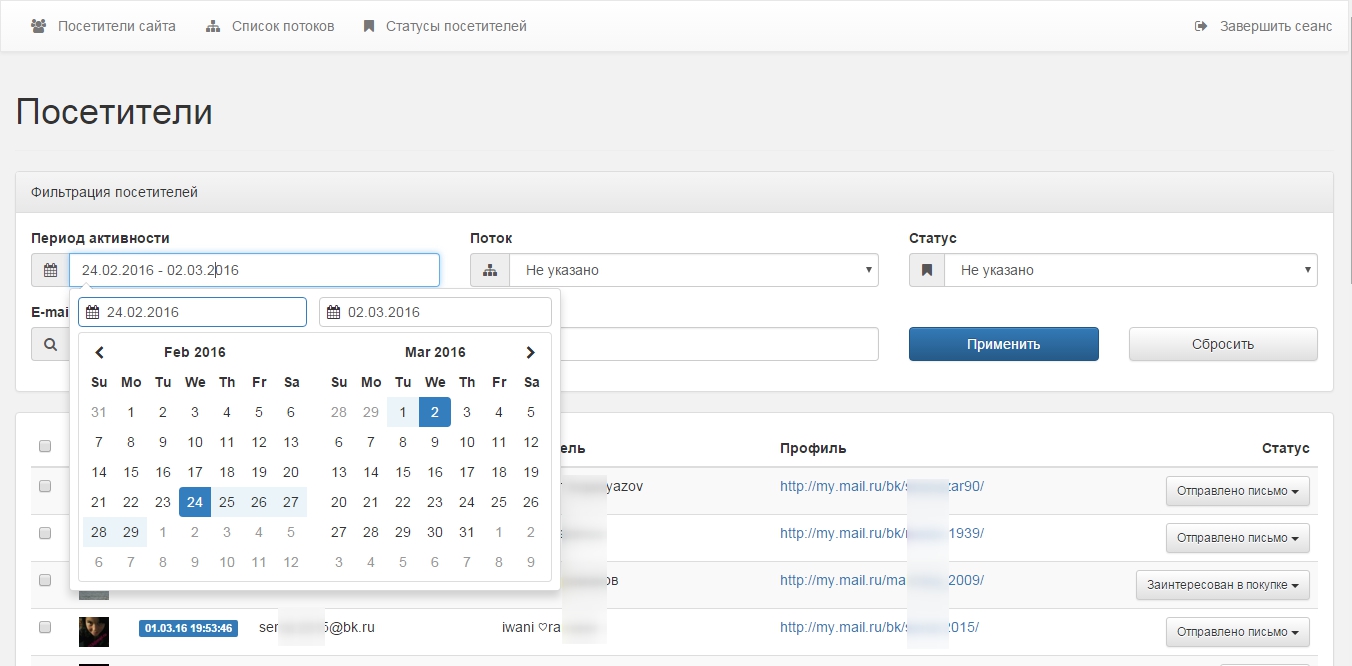1352x666 pixels.
Task: Check the checkbox in the 01.03.16 19:53:46 row
Action: (x=45, y=627)
